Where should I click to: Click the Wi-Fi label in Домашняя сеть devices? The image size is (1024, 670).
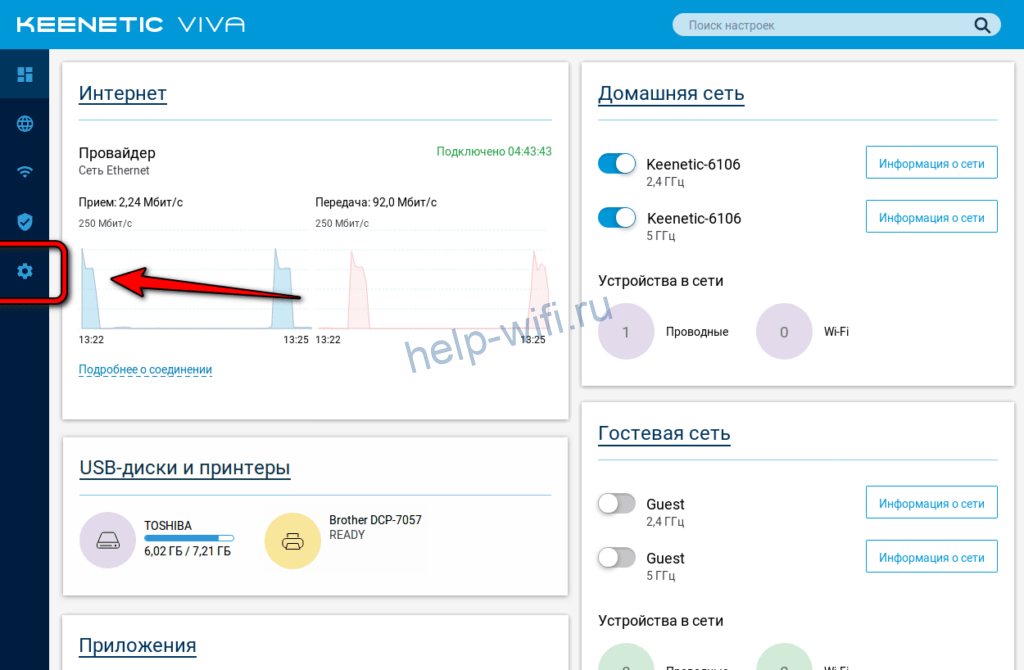coord(836,332)
